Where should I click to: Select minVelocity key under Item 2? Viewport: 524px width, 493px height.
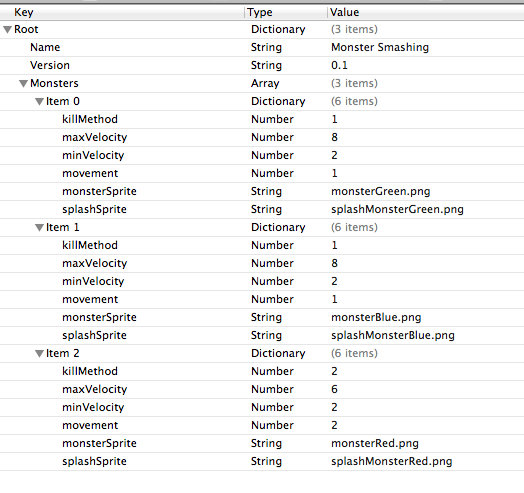coord(93,407)
